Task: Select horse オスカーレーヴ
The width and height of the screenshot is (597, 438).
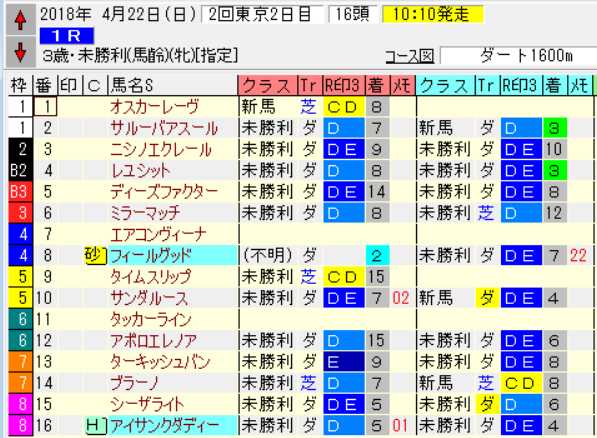Action: [x=155, y=107]
